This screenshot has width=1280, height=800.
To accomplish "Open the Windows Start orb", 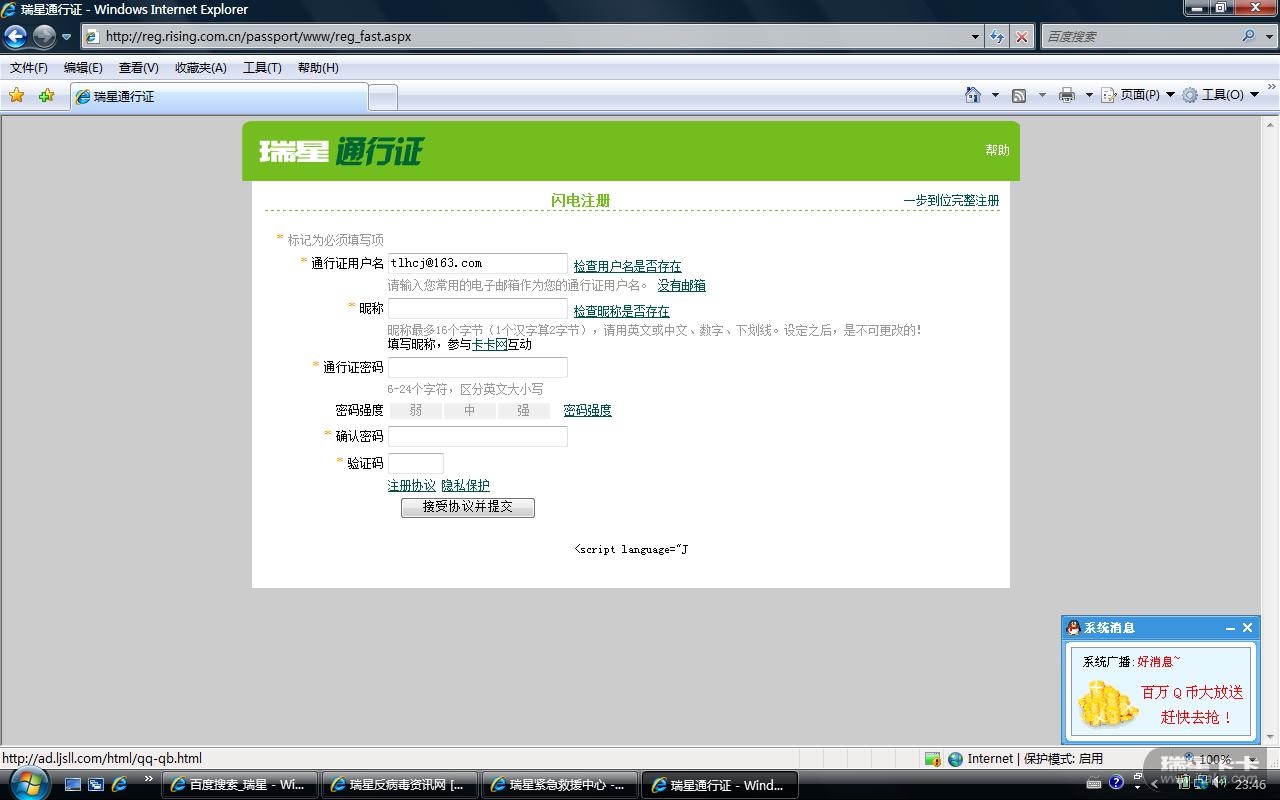I will point(28,784).
